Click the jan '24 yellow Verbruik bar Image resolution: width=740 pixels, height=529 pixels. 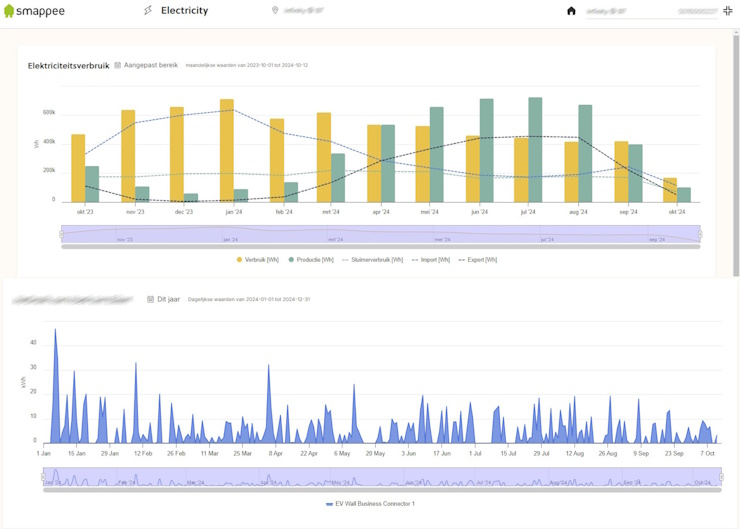(x=227, y=151)
